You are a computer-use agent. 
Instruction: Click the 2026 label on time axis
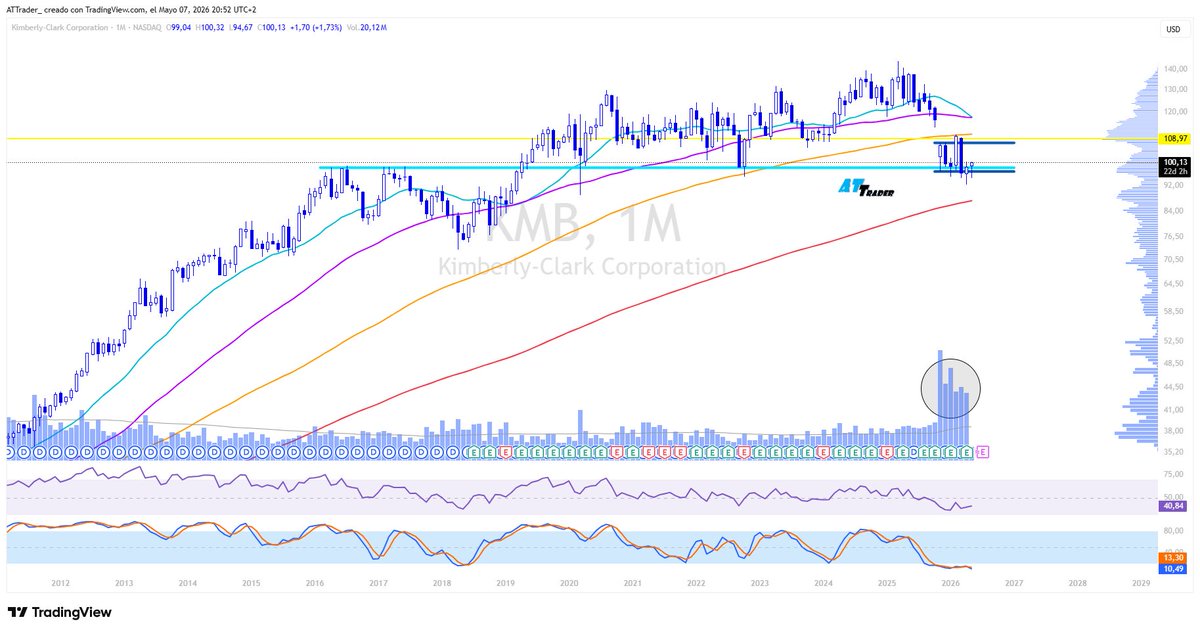(x=951, y=582)
